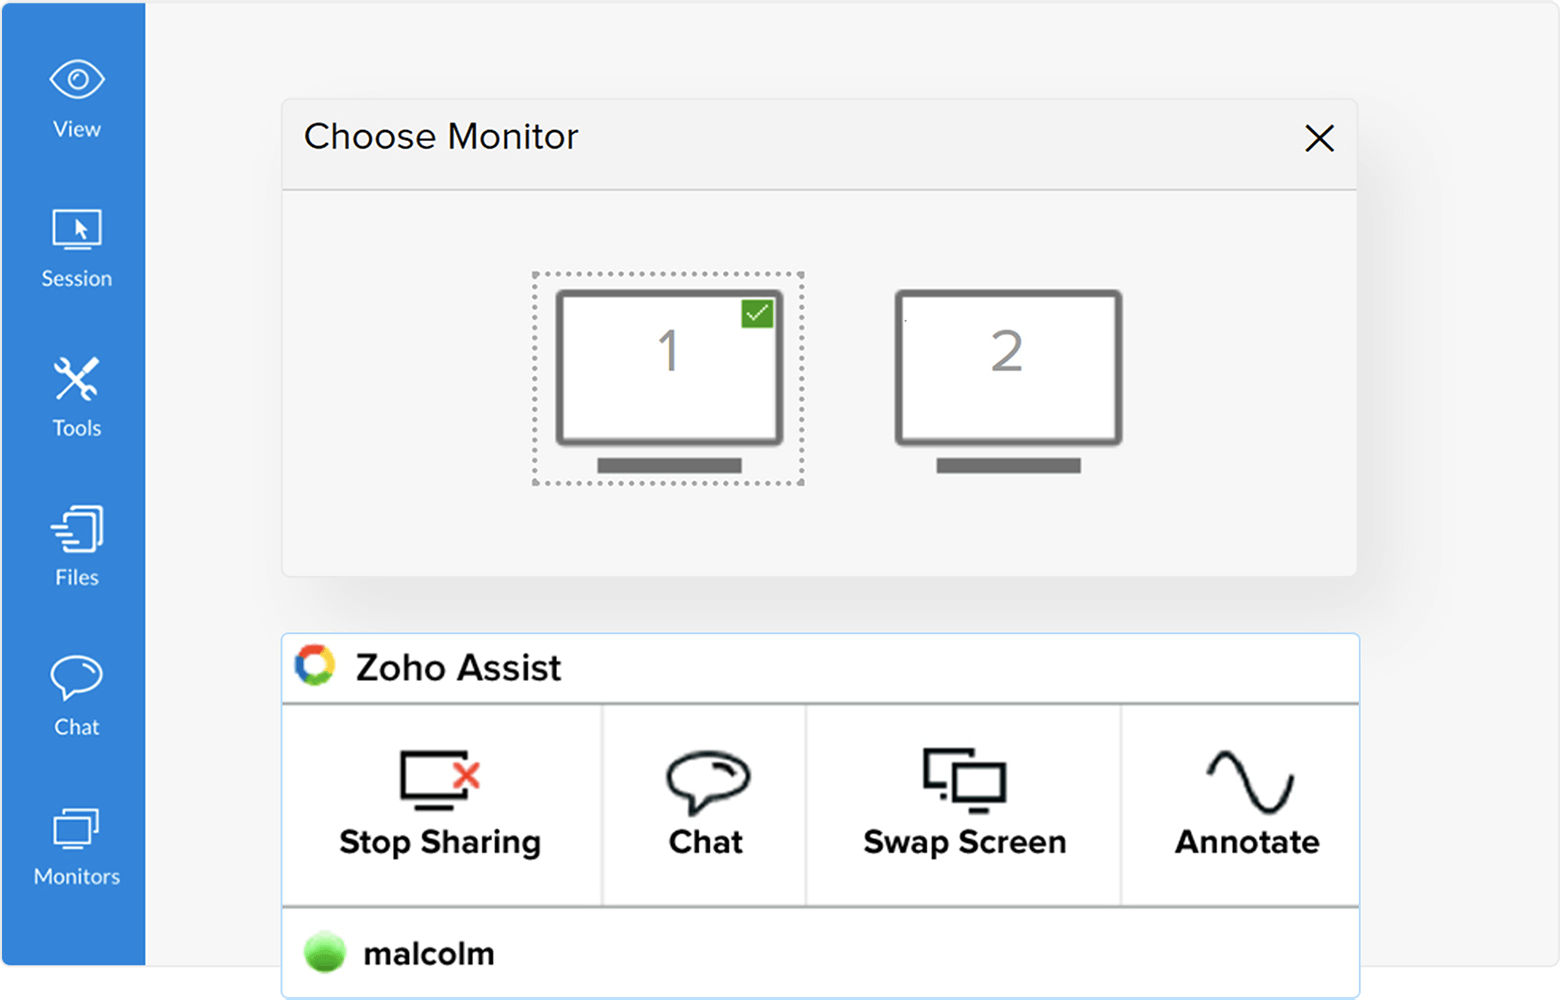Close the Choose Monitor dialog
Screen dimensions: 1560x1000
pyautogui.click(x=1319, y=138)
